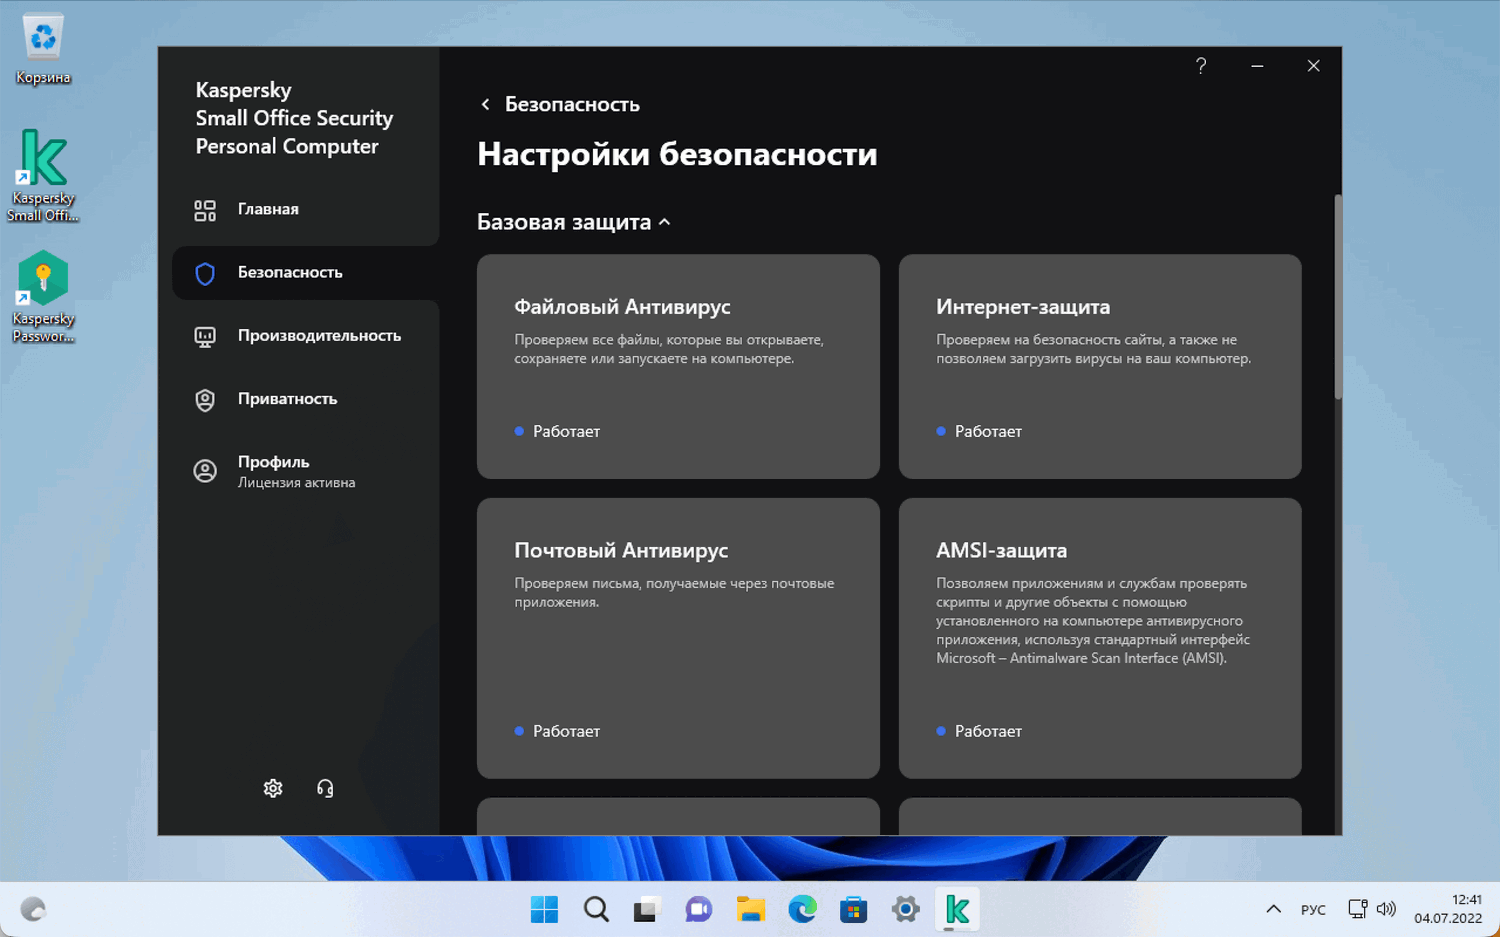Click the Почтовый Антивирус description text
Viewport: 1500px width, 937px height.
pos(674,593)
